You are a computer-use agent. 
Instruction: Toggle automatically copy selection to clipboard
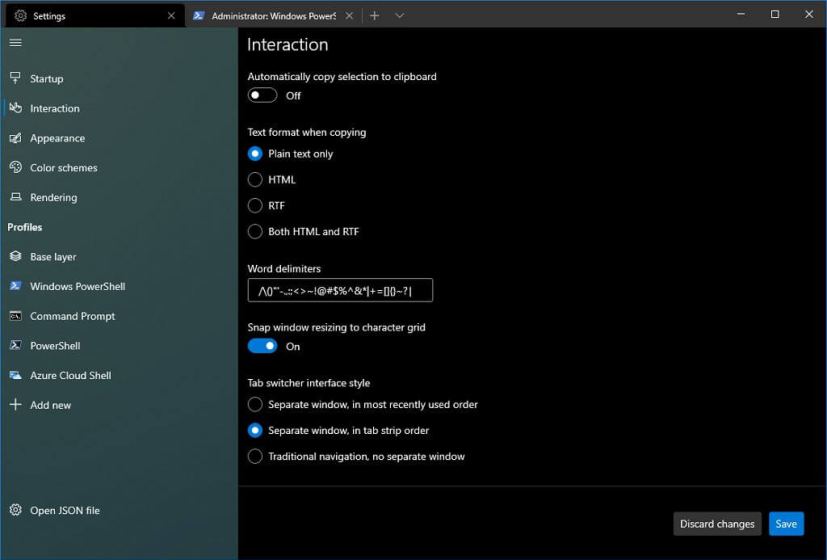click(262, 95)
